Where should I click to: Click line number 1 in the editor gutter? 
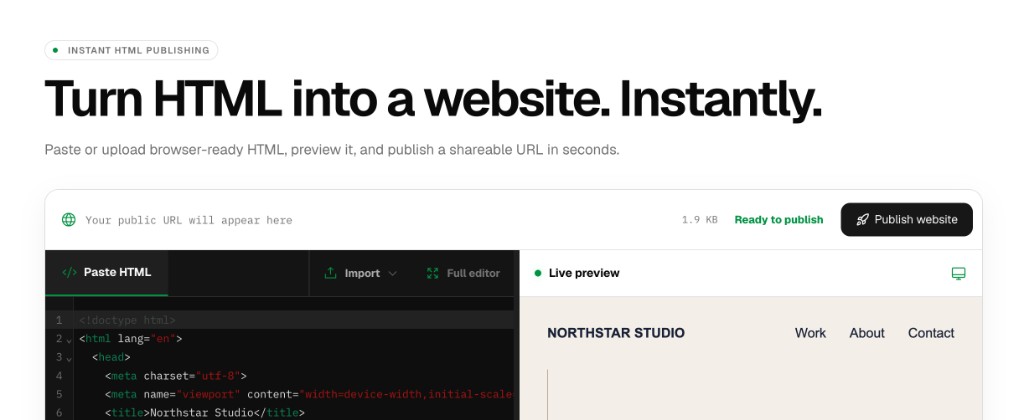tap(59, 320)
